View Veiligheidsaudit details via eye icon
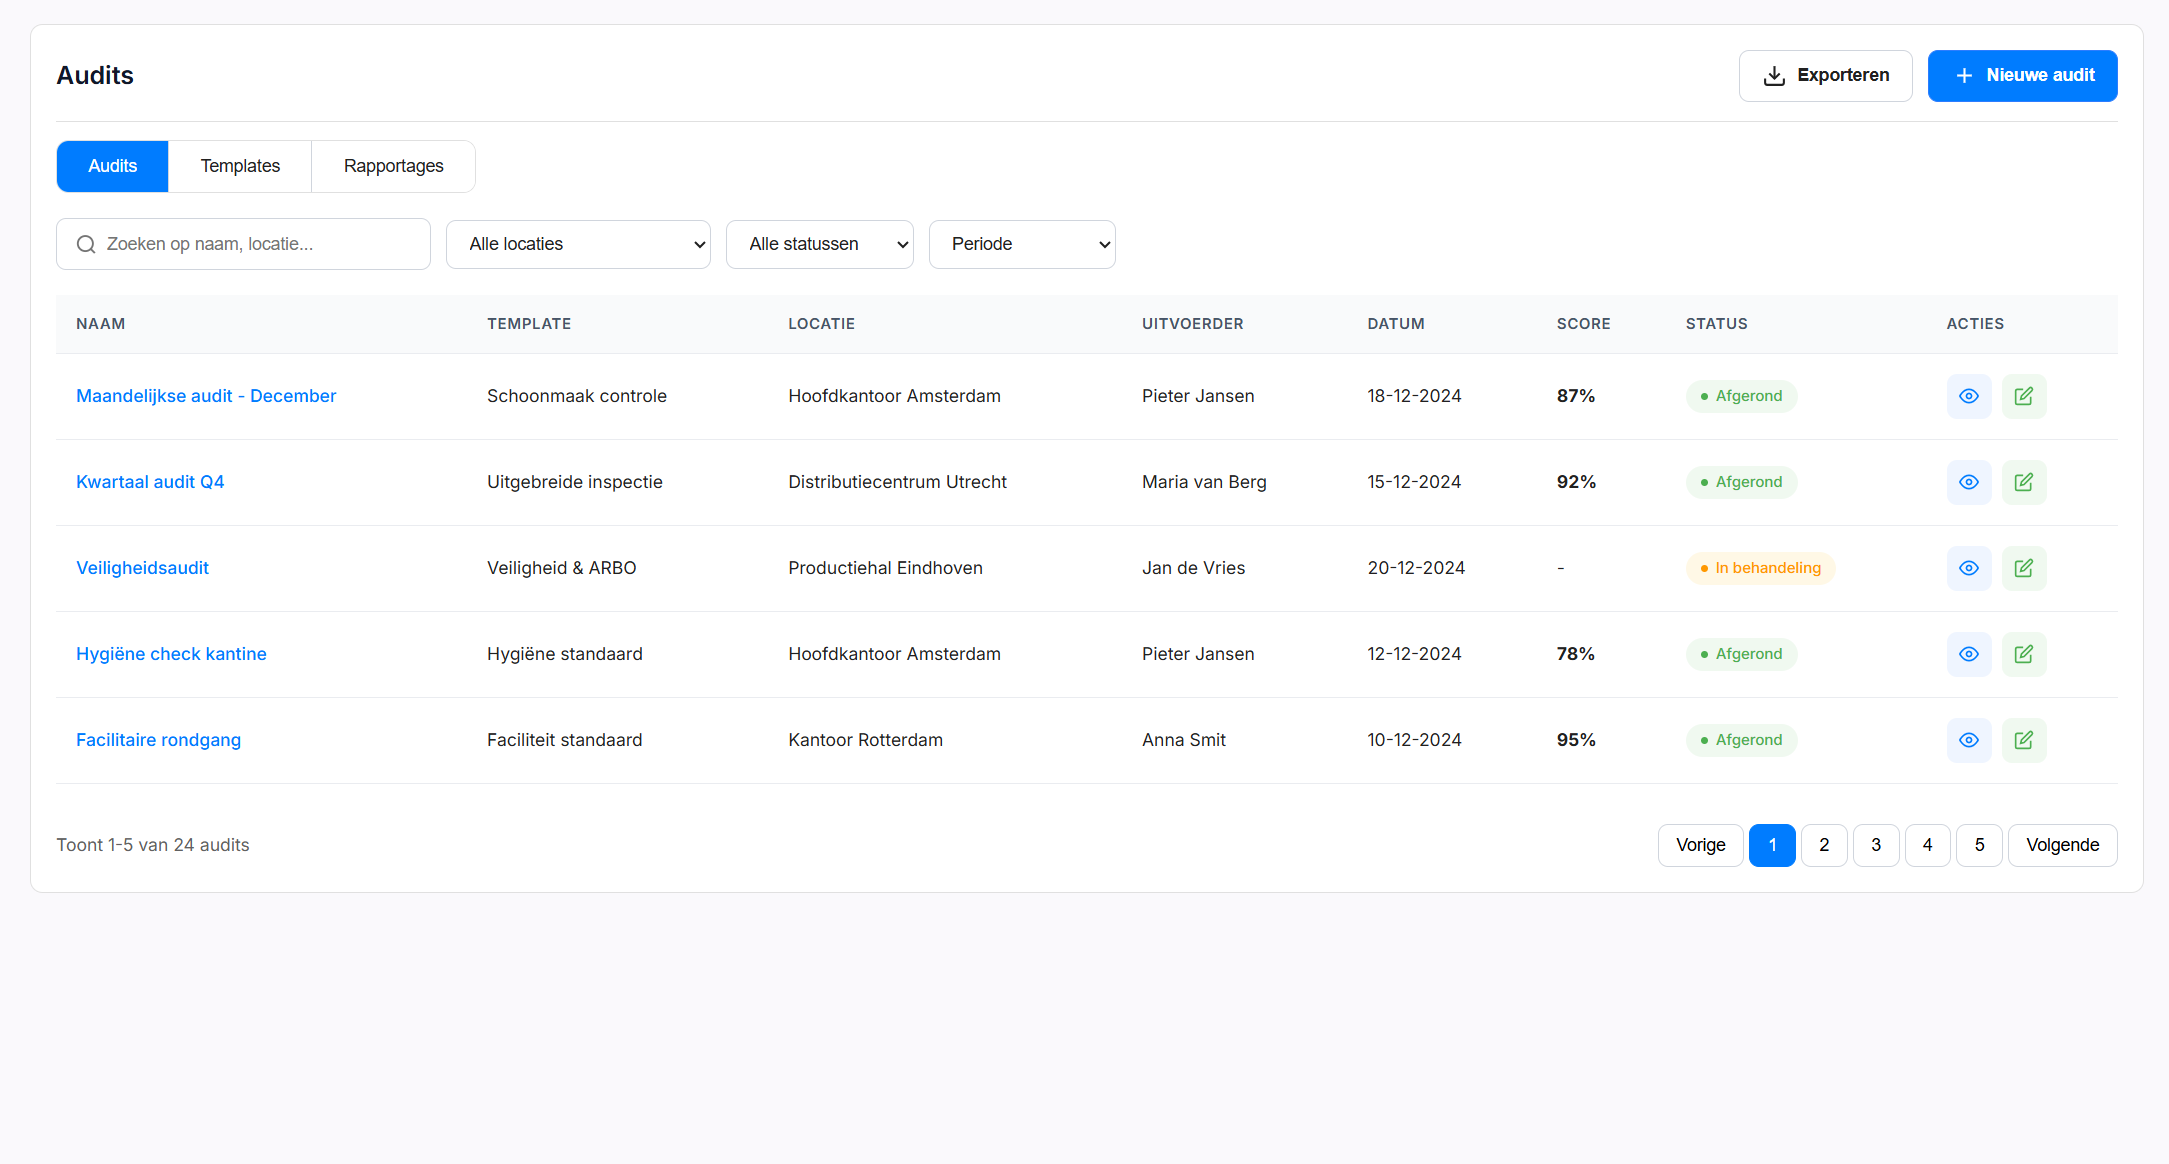 point(1969,568)
